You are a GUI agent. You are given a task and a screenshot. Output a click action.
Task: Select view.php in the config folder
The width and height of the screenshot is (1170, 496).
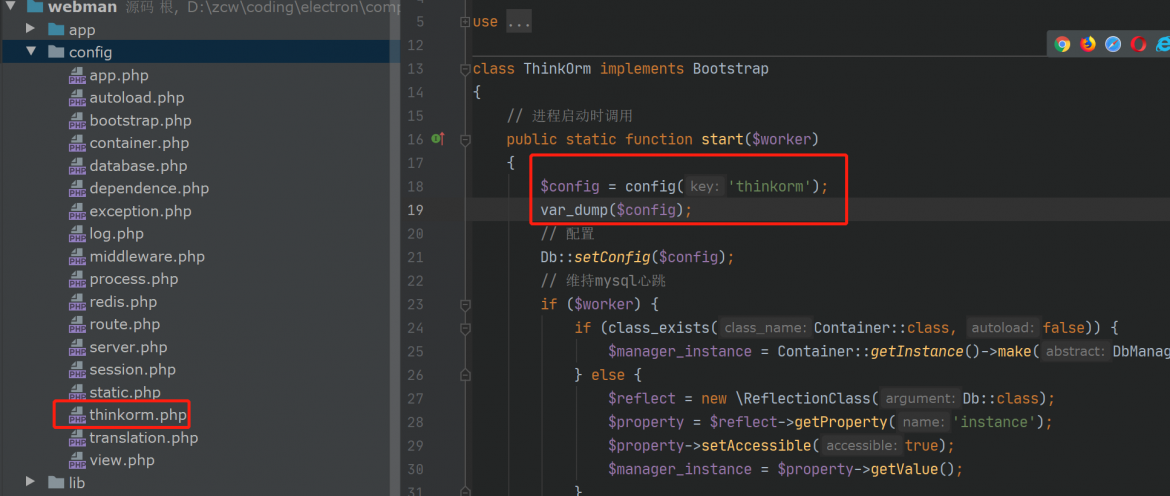[x=122, y=460]
